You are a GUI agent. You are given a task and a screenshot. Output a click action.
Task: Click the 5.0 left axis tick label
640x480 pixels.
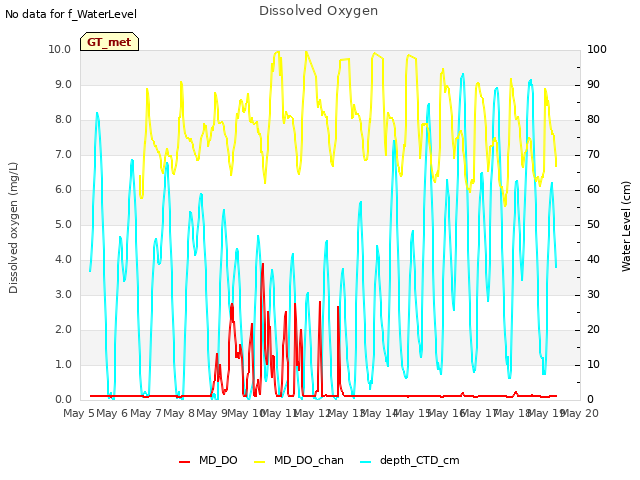tap(63, 224)
